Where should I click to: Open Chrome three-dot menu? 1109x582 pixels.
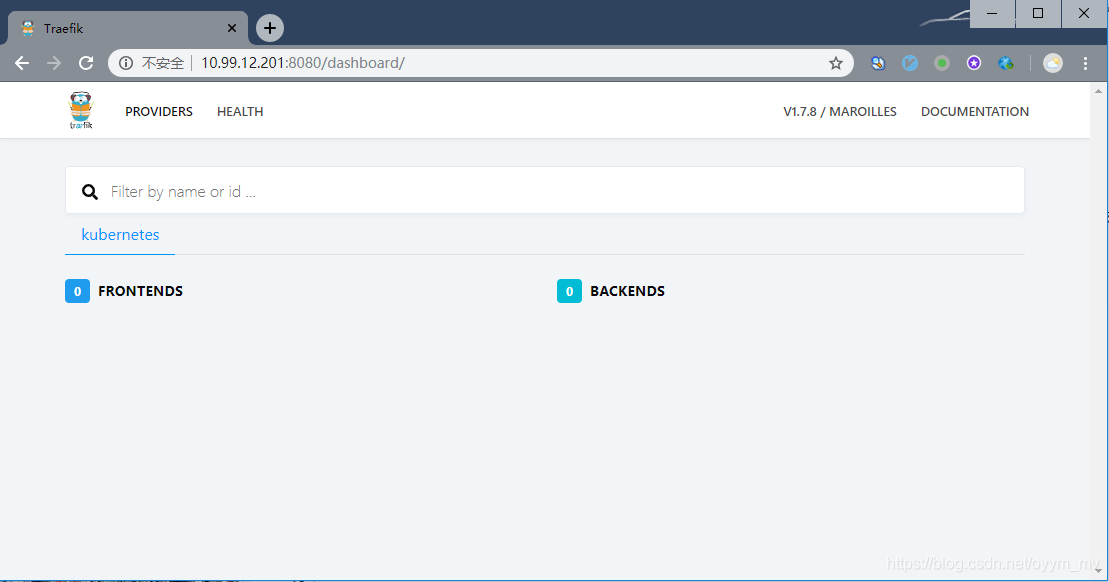point(1085,63)
